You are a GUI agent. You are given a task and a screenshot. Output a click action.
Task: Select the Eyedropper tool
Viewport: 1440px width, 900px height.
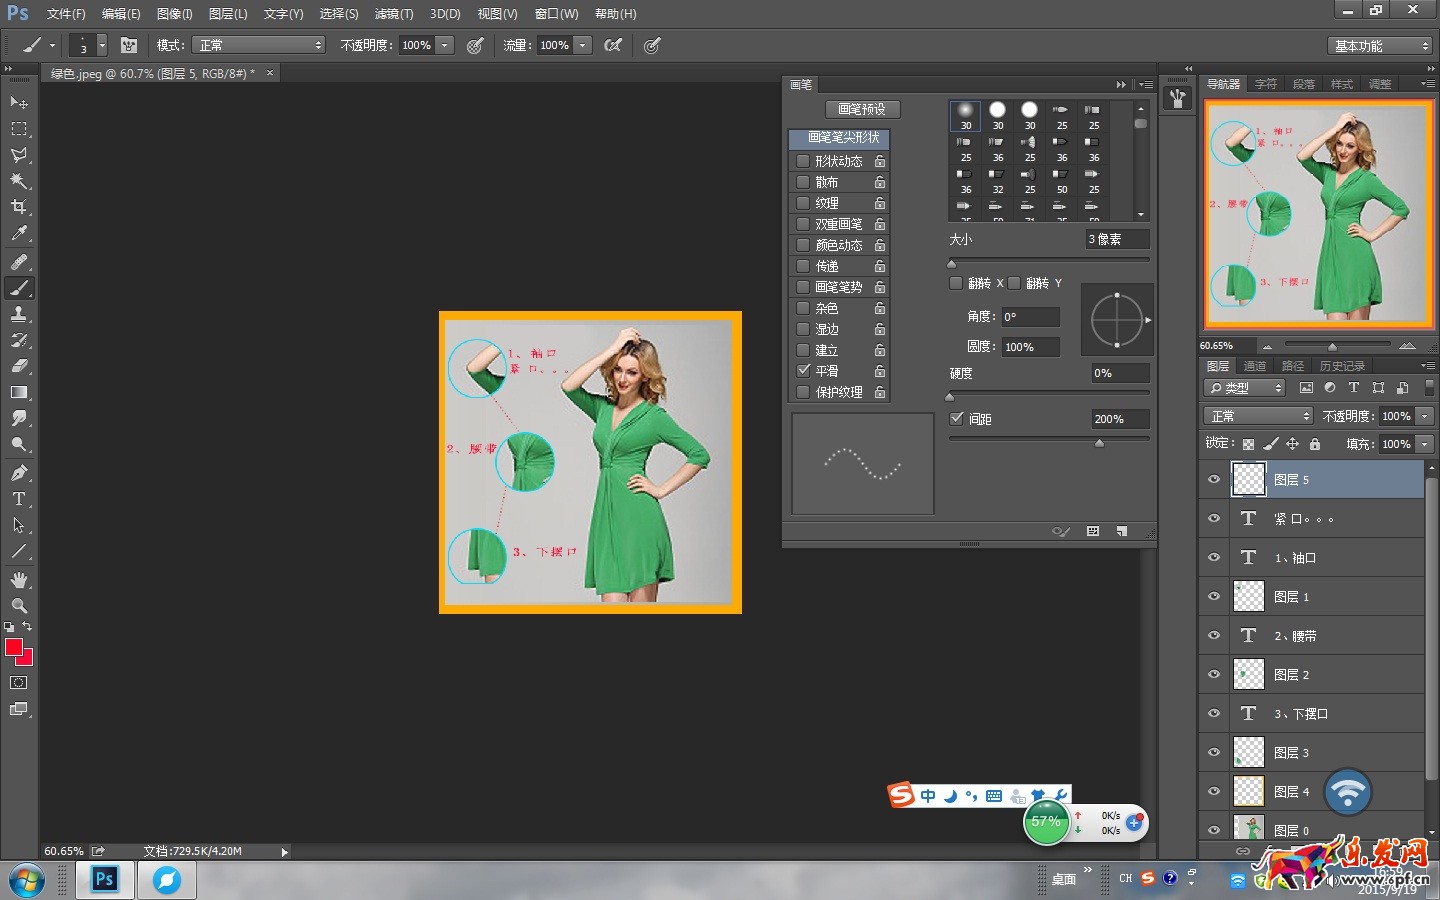pos(19,233)
